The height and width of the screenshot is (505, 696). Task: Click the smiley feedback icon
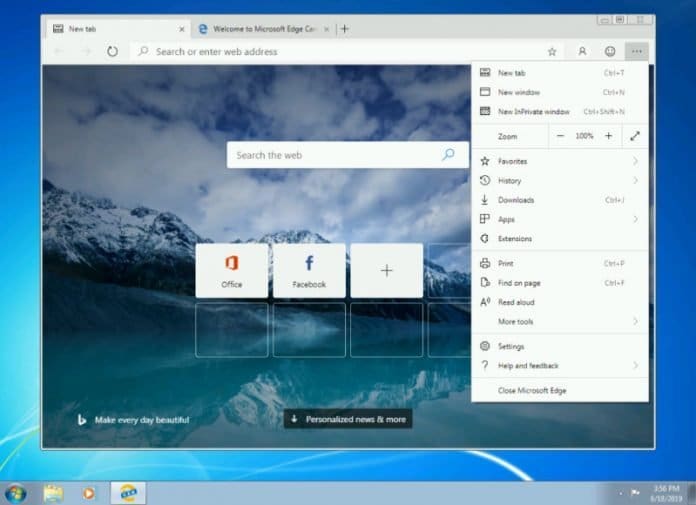(x=610, y=51)
